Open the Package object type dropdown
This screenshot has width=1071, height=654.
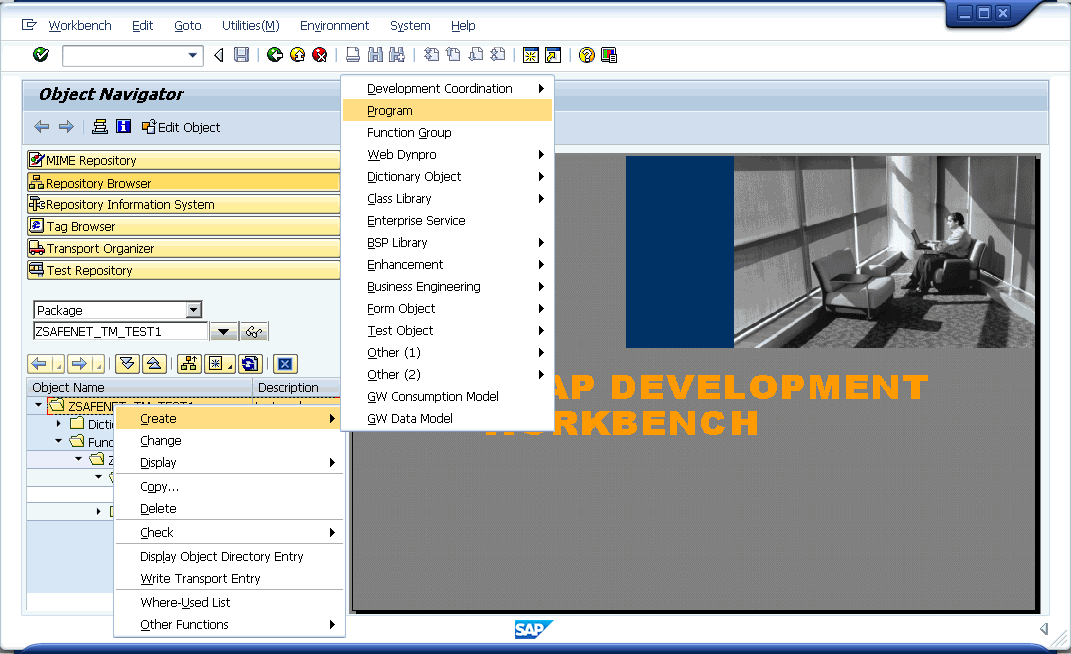tap(194, 310)
